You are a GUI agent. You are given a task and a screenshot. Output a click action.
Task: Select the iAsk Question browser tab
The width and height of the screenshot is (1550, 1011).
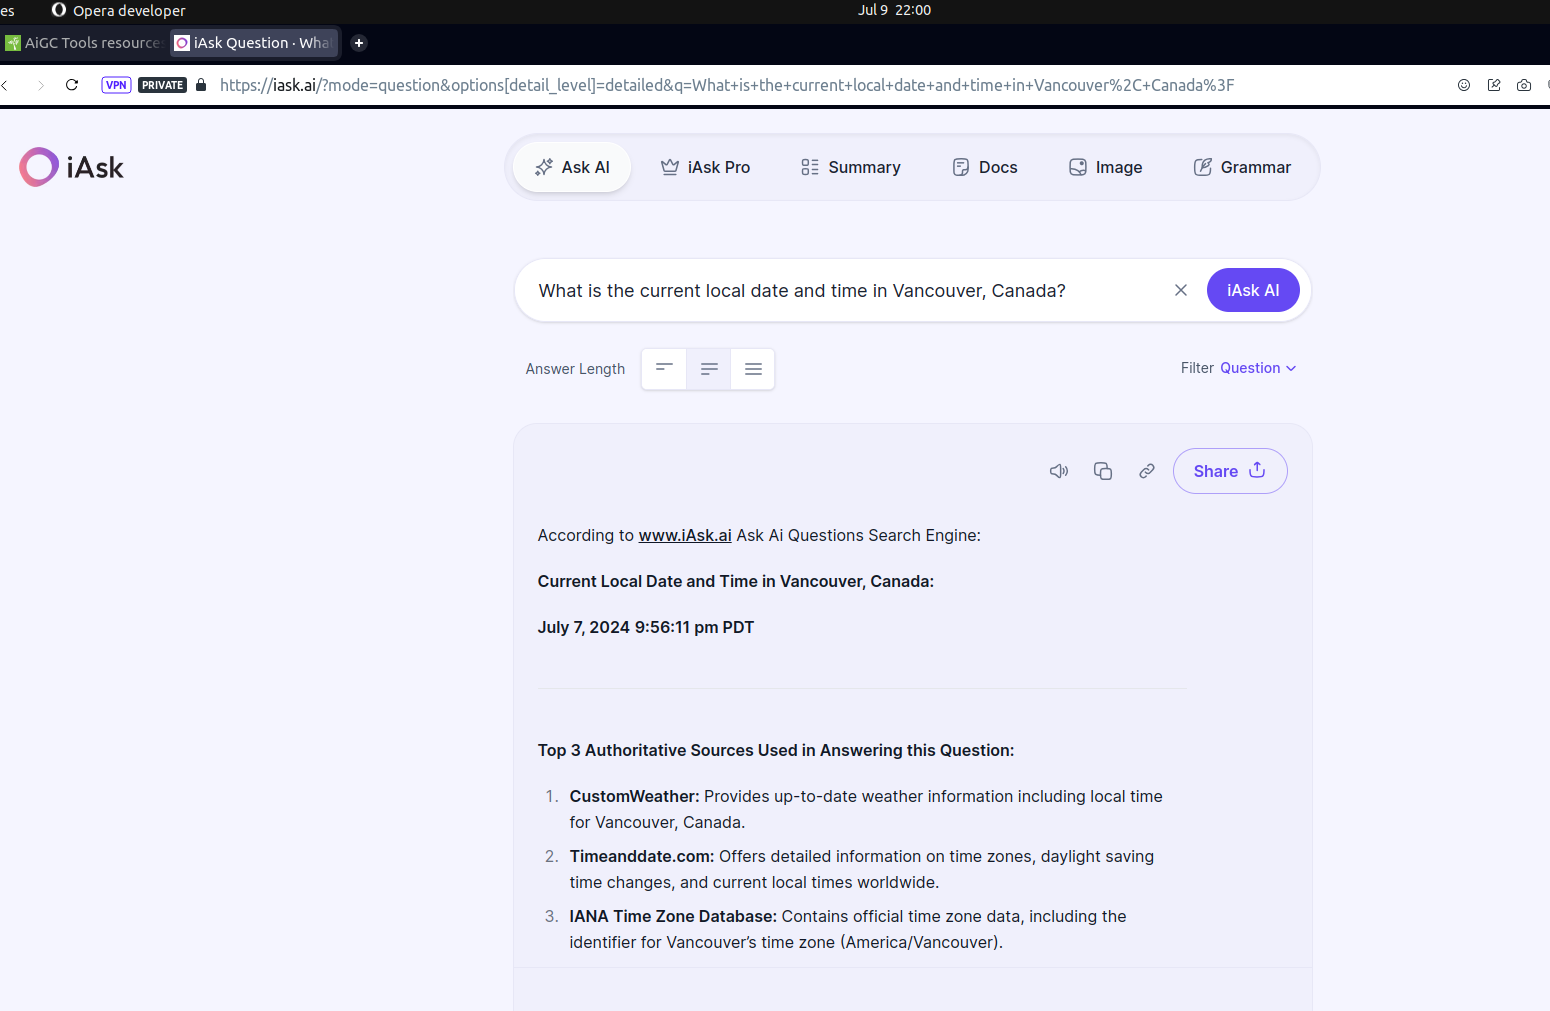[254, 43]
